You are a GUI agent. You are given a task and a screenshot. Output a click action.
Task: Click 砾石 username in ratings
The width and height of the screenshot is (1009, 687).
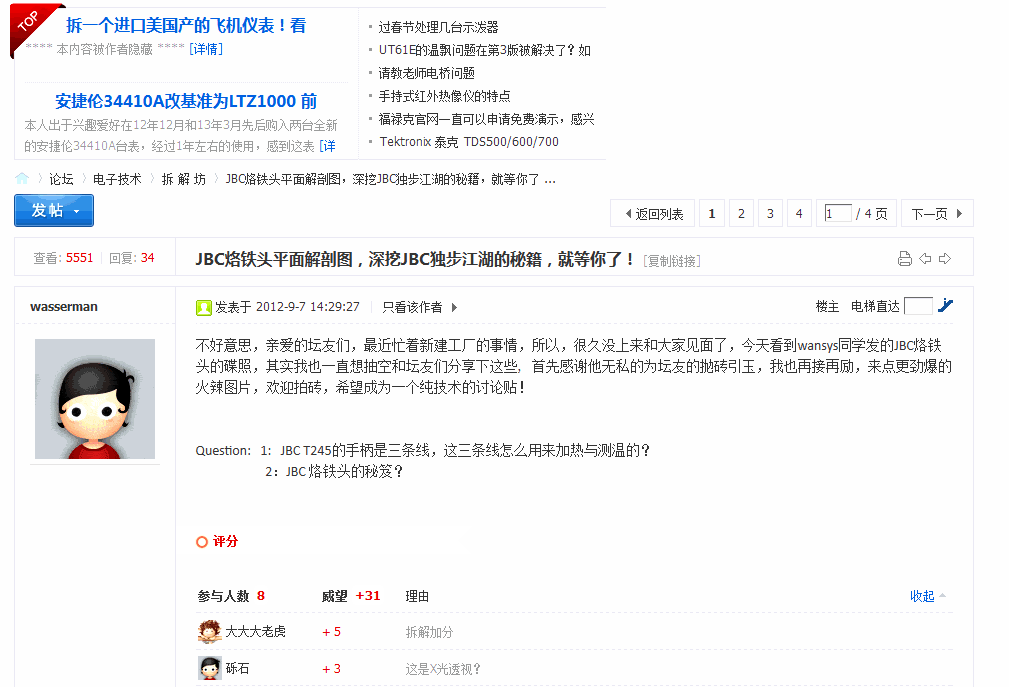[237, 668]
